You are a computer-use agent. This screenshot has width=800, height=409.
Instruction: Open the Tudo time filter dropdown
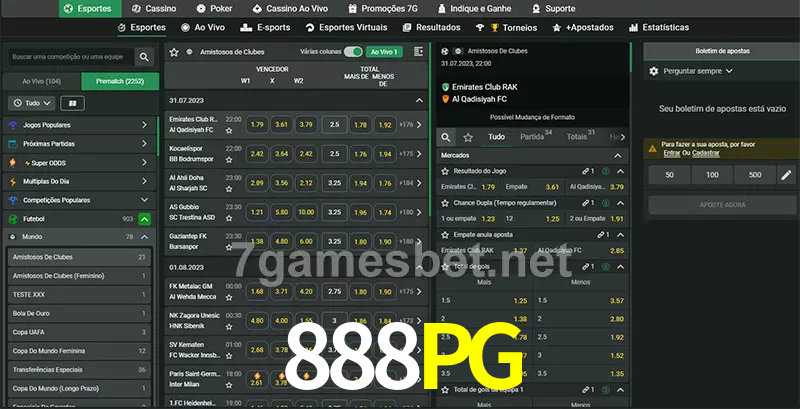click(x=32, y=104)
